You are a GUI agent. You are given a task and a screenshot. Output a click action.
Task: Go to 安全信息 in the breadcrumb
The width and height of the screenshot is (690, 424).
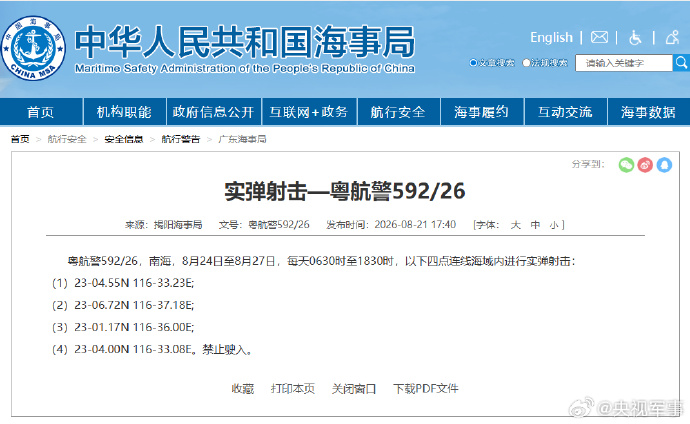pyautogui.click(x=124, y=139)
